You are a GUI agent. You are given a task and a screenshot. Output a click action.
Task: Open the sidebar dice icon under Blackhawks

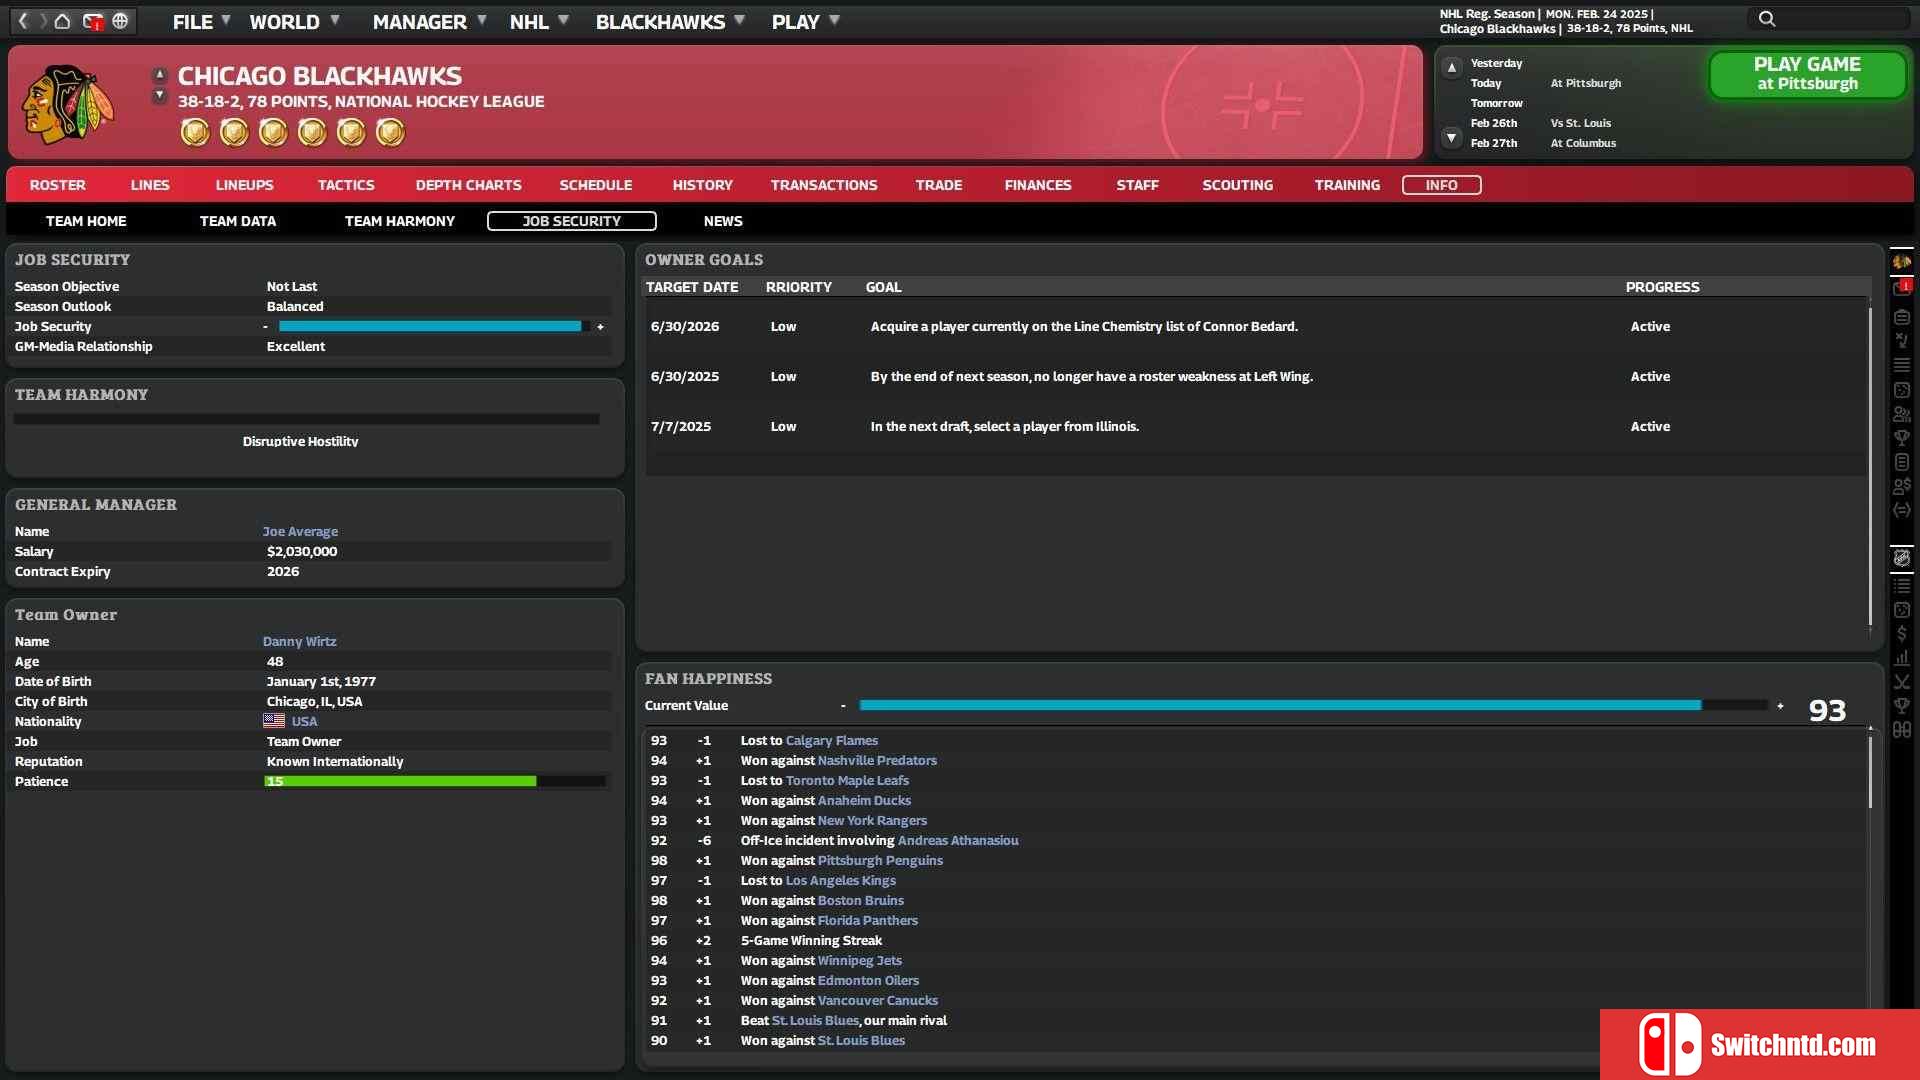[x=1902, y=390]
